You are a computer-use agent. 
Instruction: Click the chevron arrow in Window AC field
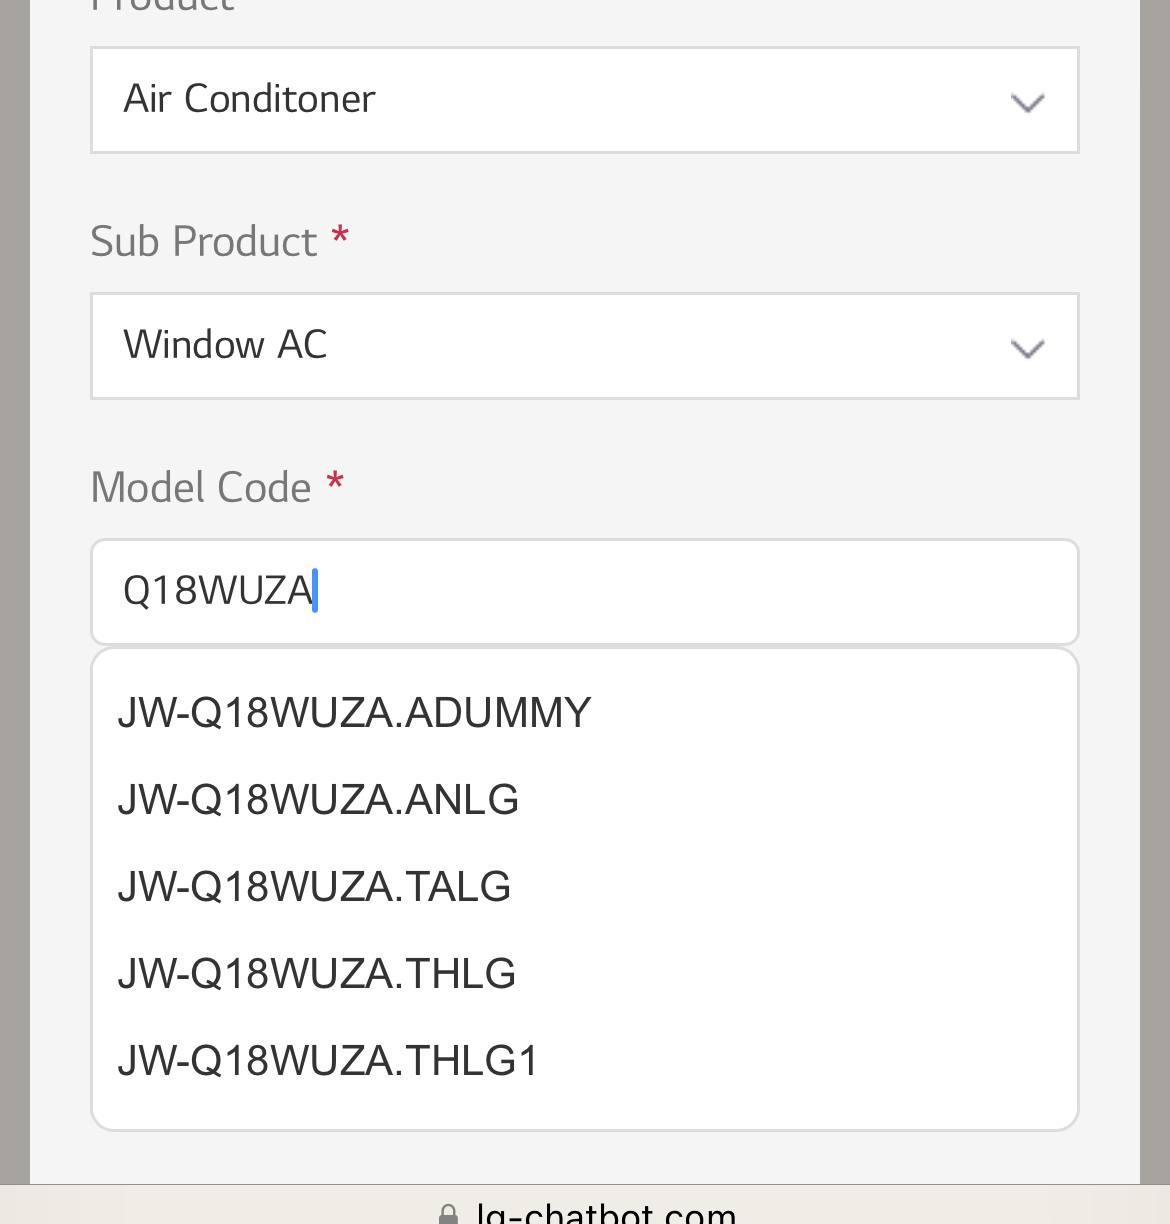tap(1027, 348)
